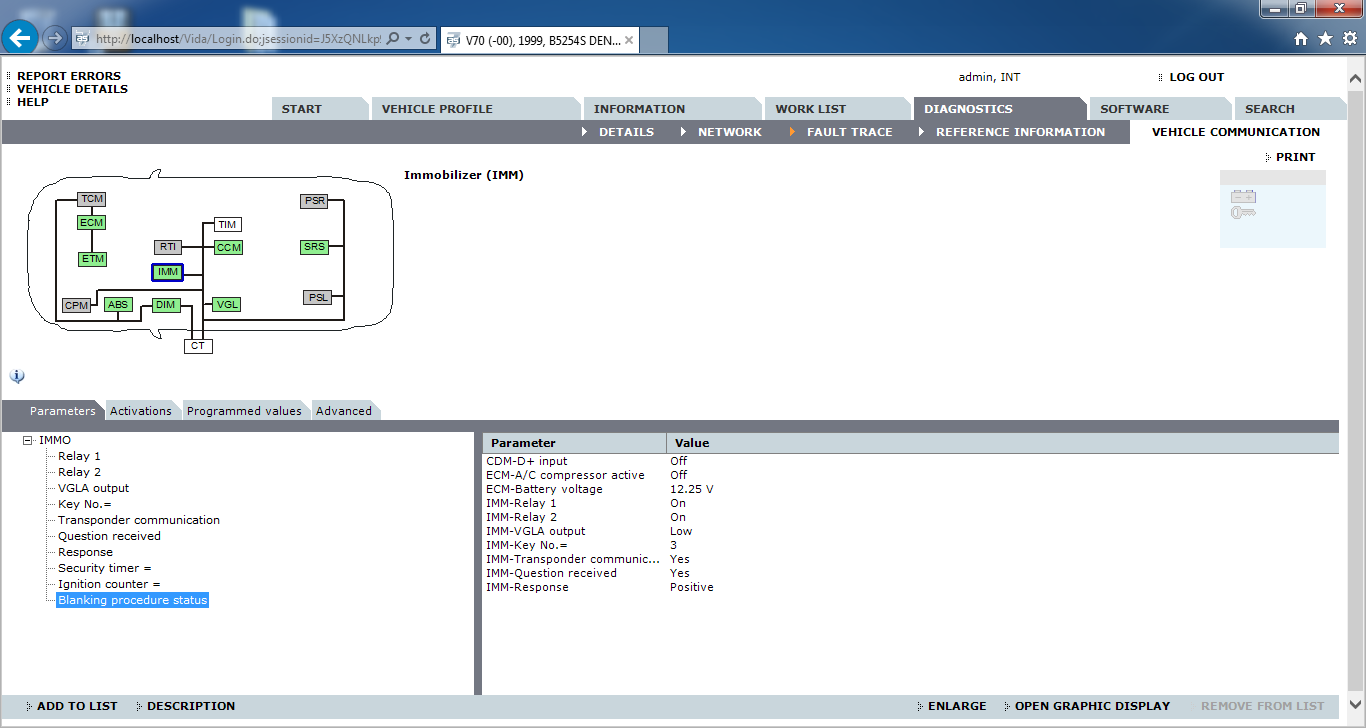Refresh the page using address bar icon
This screenshot has width=1366, height=728.
[x=425, y=39]
